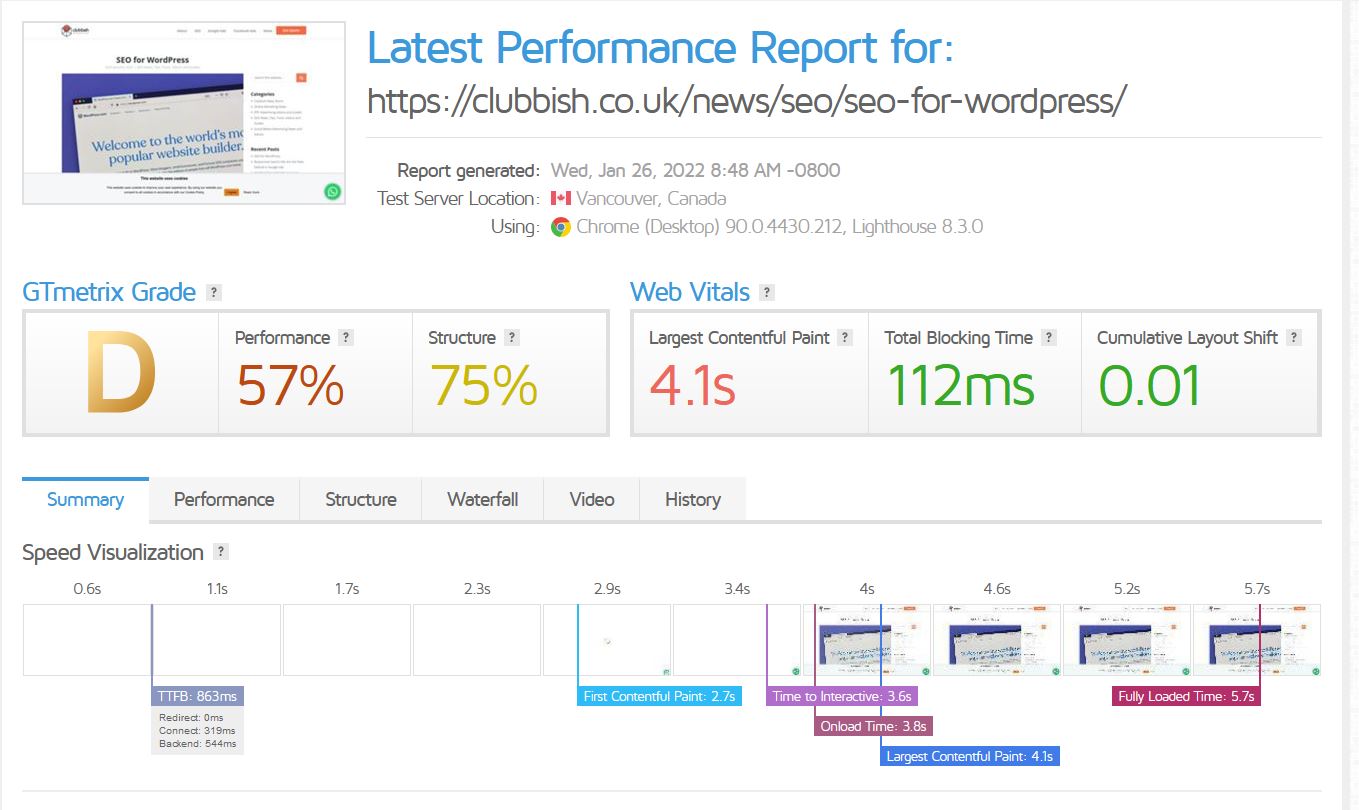1359x810 pixels.
Task: Click the 57% Performance score
Action: point(290,385)
